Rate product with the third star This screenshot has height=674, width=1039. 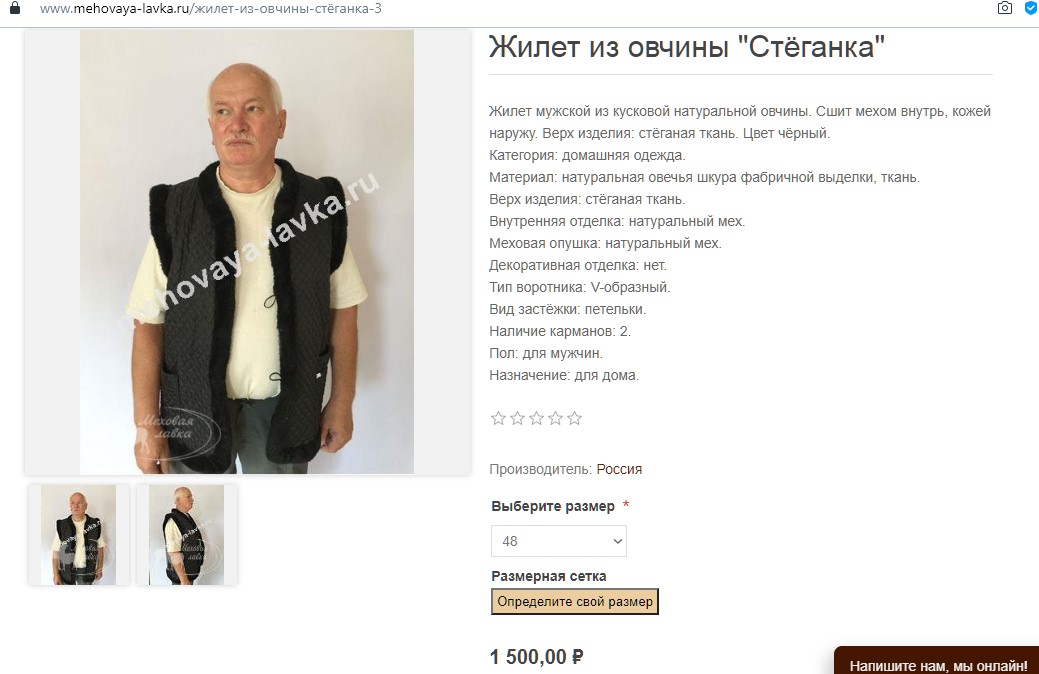coord(537,418)
